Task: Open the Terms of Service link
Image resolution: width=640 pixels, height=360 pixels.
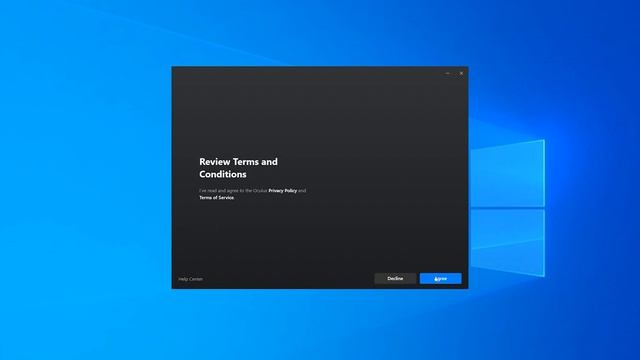Action: (216, 198)
